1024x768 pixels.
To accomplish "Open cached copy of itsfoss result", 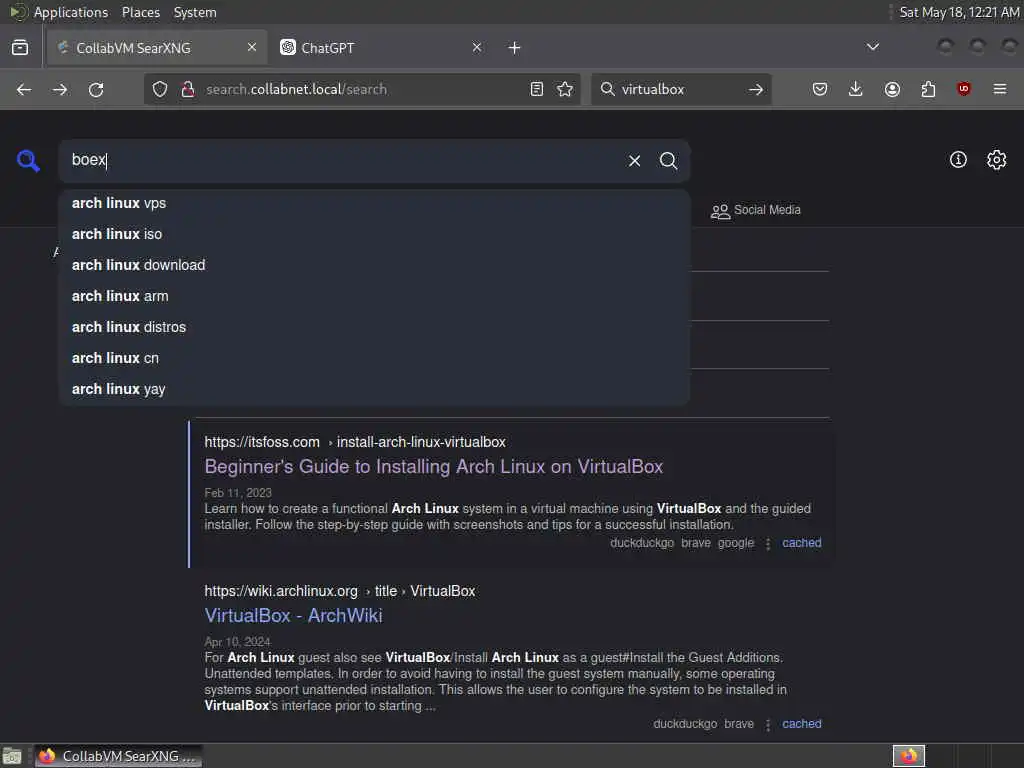I will [x=801, y=543].
